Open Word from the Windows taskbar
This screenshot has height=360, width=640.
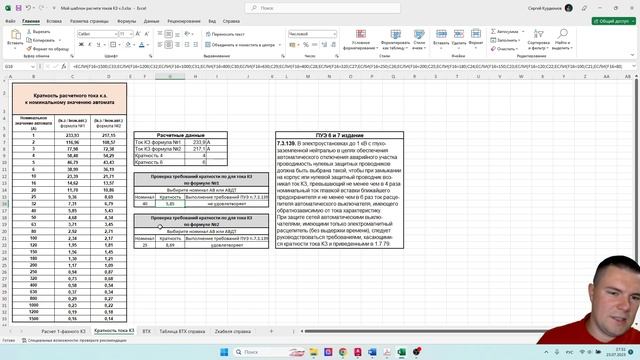point(372,352)
